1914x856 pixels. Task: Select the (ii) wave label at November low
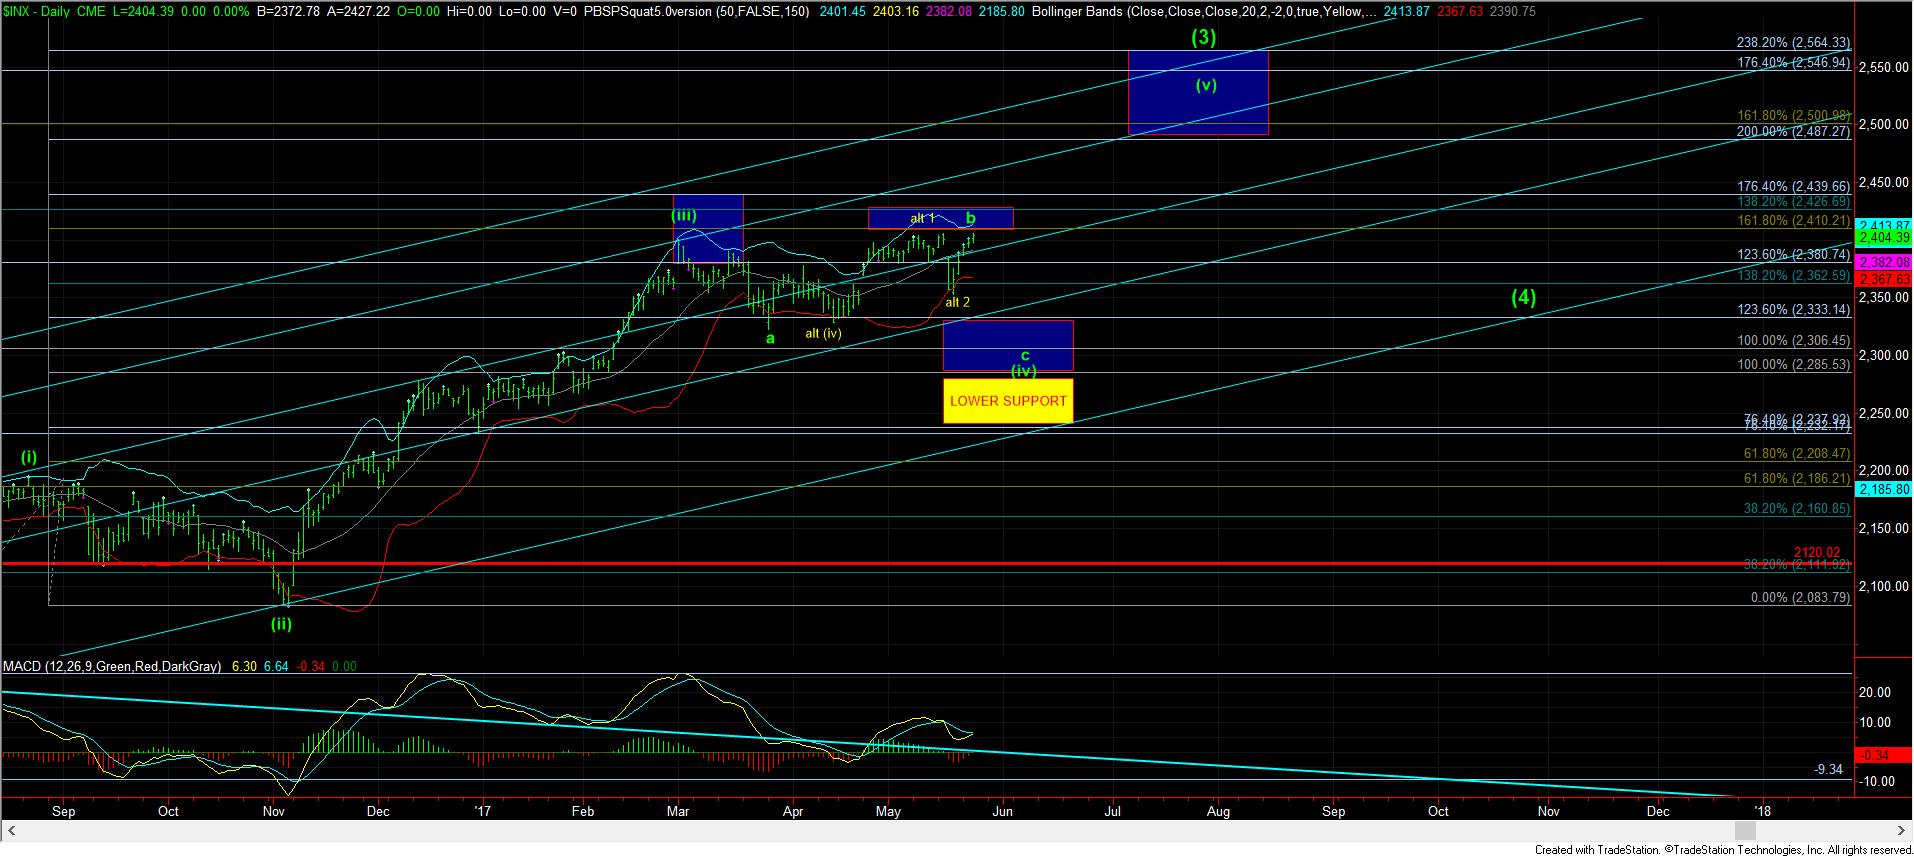tap(282, 623)
